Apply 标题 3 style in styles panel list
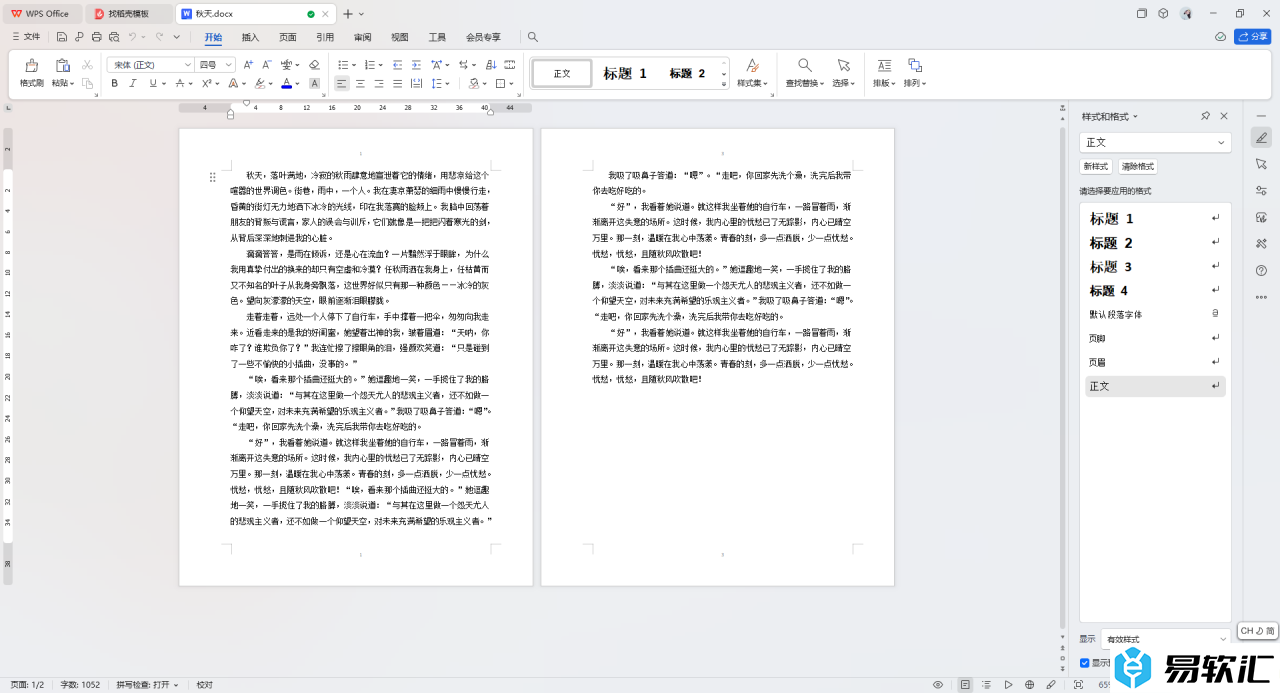The width and height of the screenshot is (1280, 693). point(1155,267)
